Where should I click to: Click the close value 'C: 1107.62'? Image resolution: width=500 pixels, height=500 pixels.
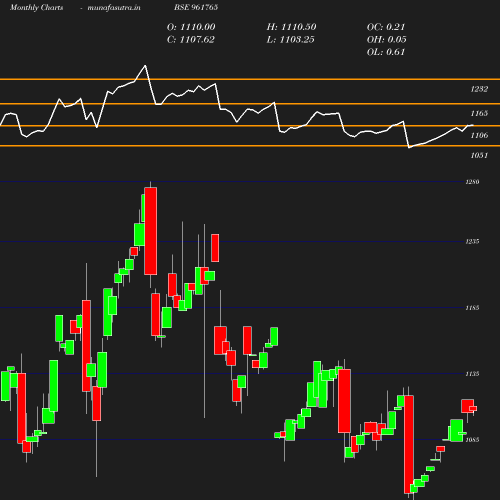(x=191, y=40)
